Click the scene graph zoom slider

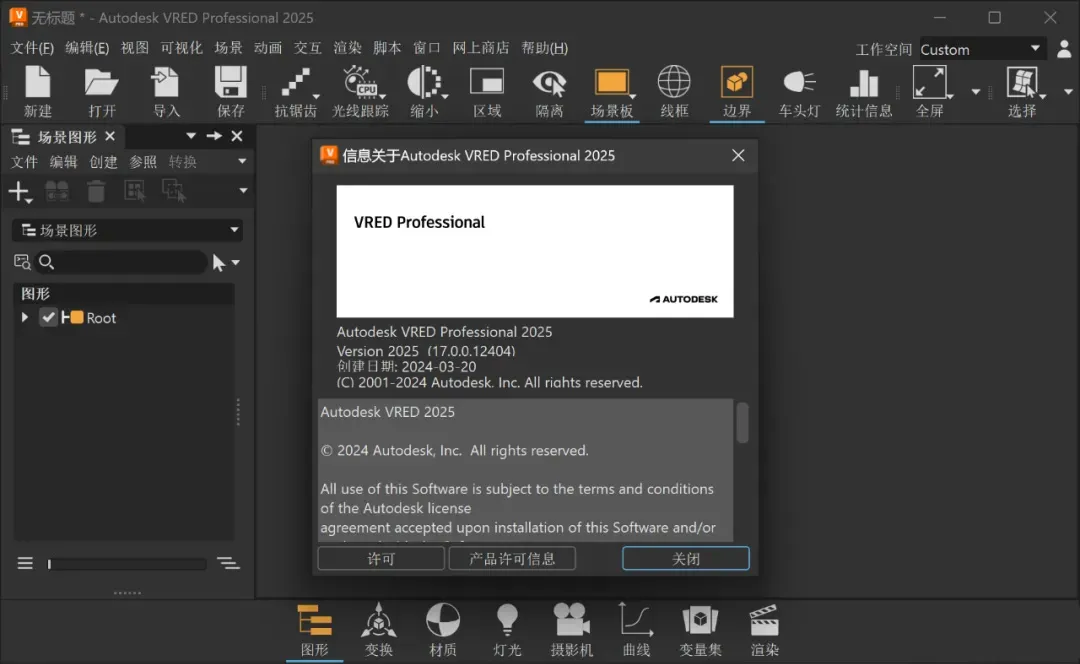click(127, 564)
